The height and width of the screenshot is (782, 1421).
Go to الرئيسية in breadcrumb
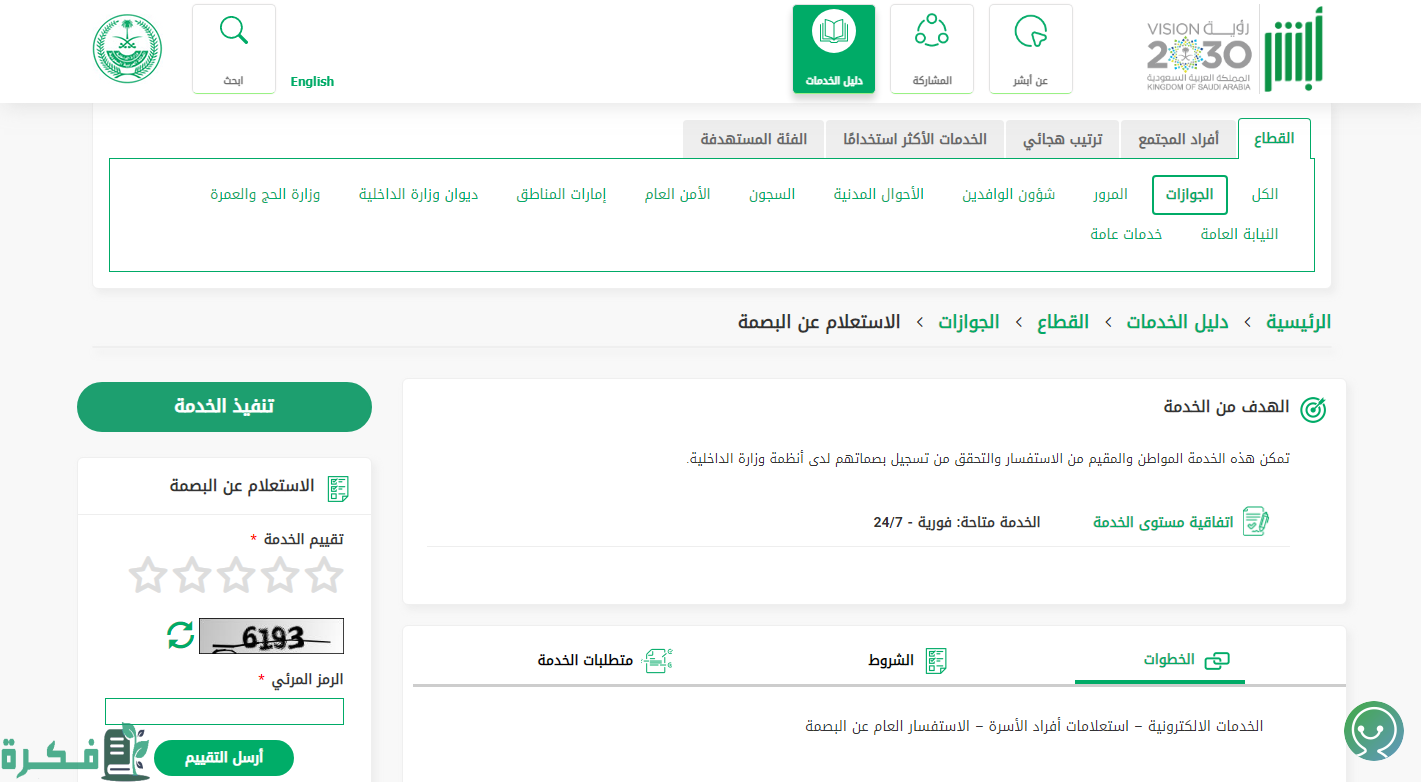coord(1298,322)
